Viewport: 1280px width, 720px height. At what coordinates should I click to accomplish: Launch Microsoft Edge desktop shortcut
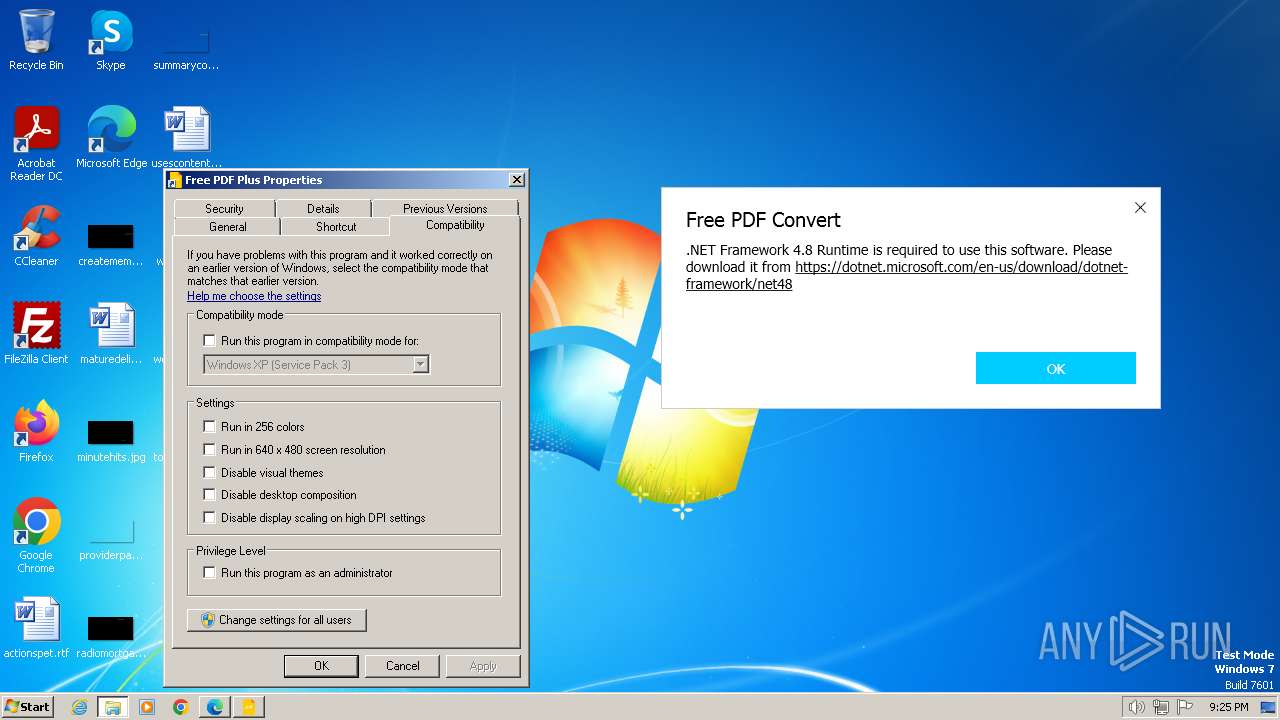coord(111,137)
